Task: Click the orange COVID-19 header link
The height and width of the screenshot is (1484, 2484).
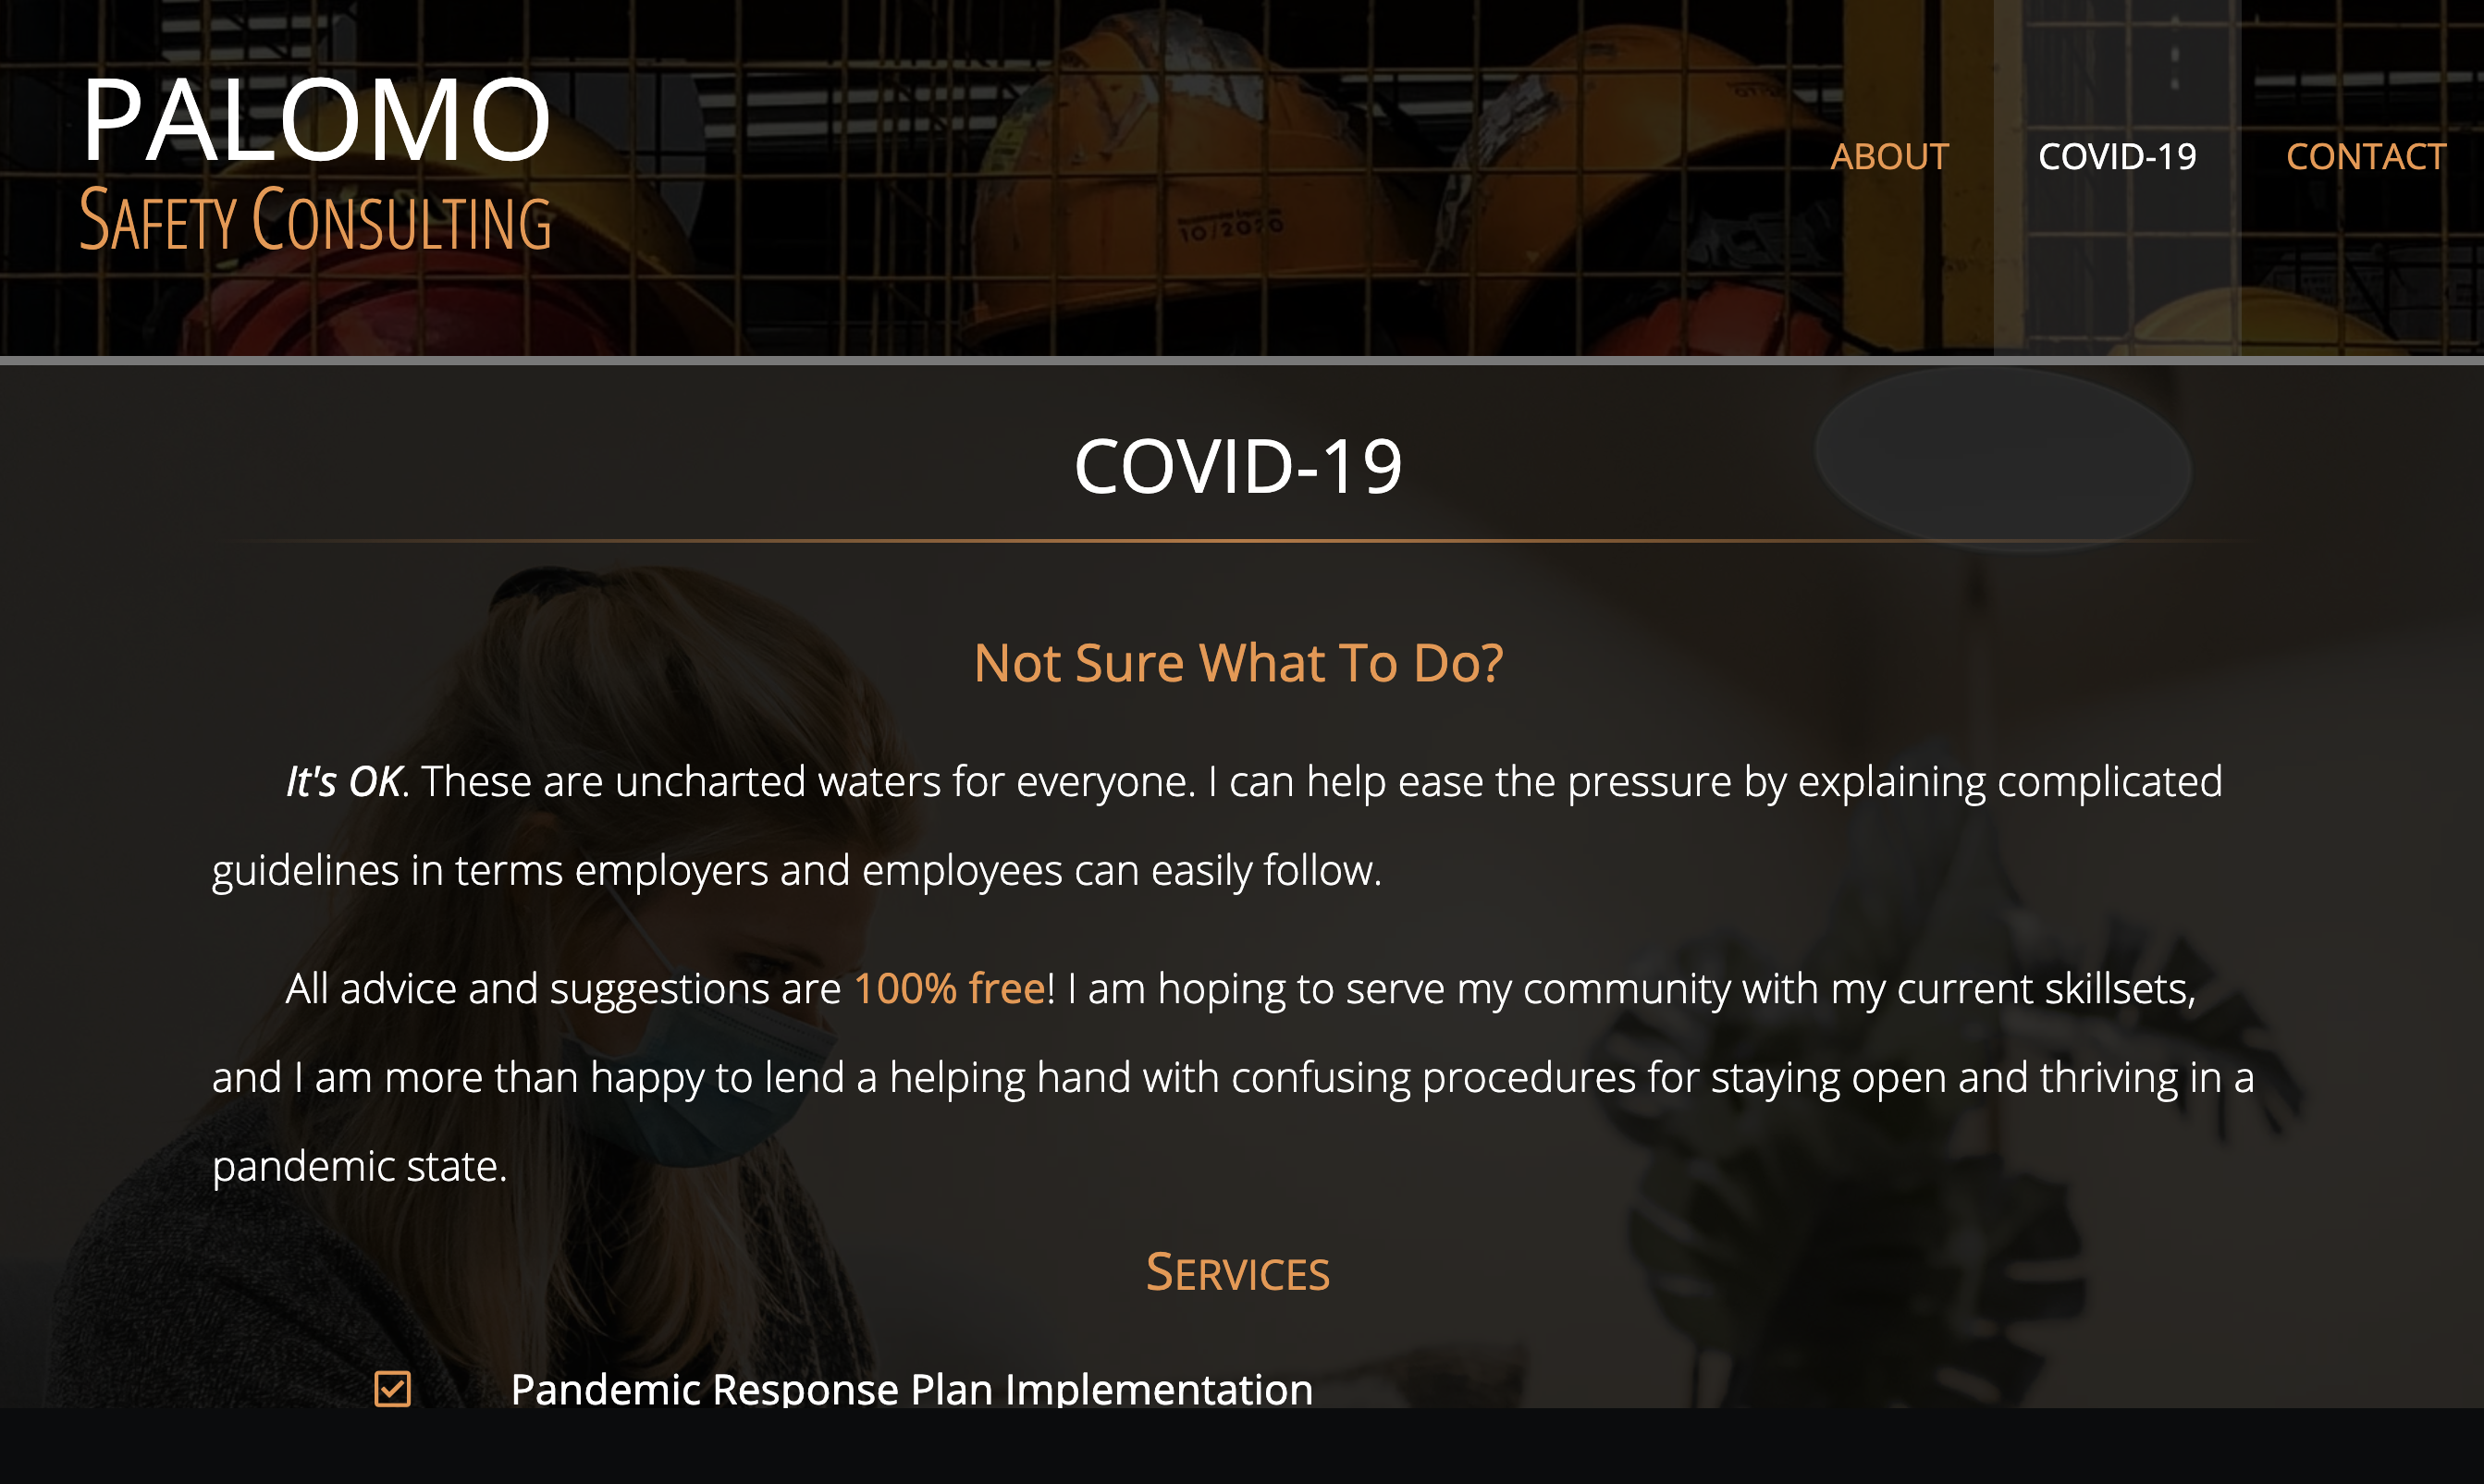Action: click(2117, 157)
